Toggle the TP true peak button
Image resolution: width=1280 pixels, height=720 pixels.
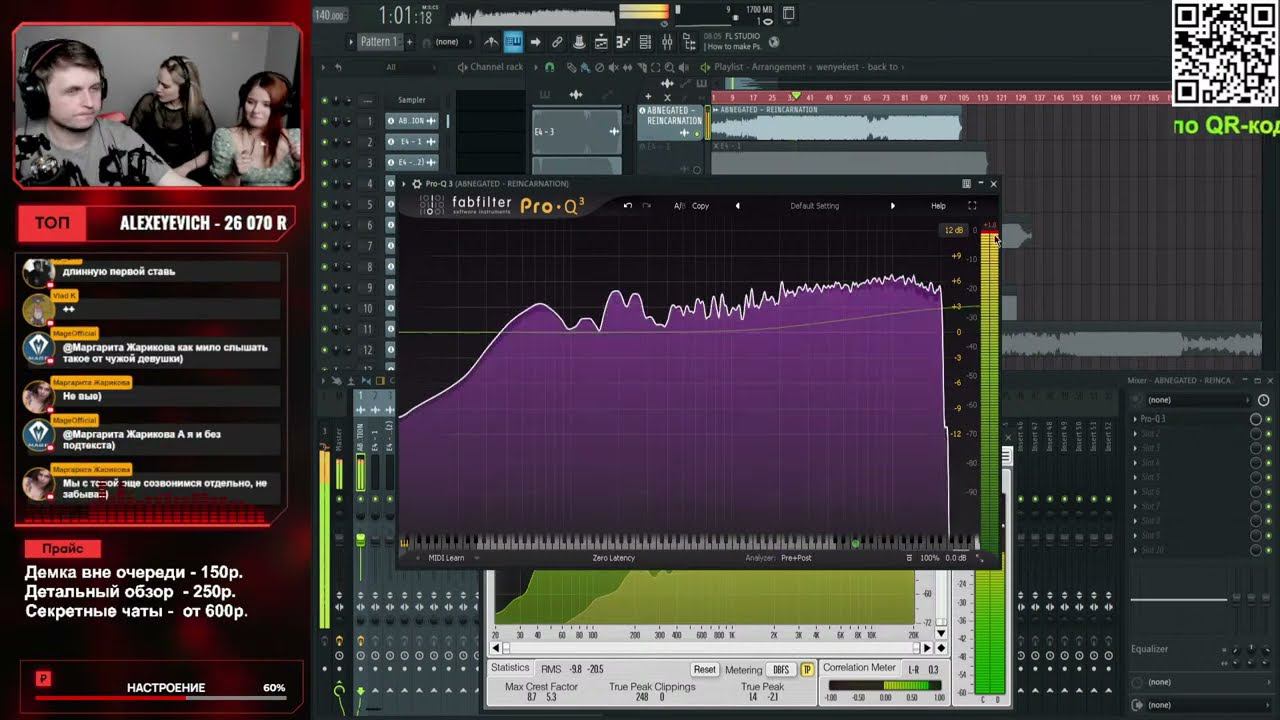point(808,670)
